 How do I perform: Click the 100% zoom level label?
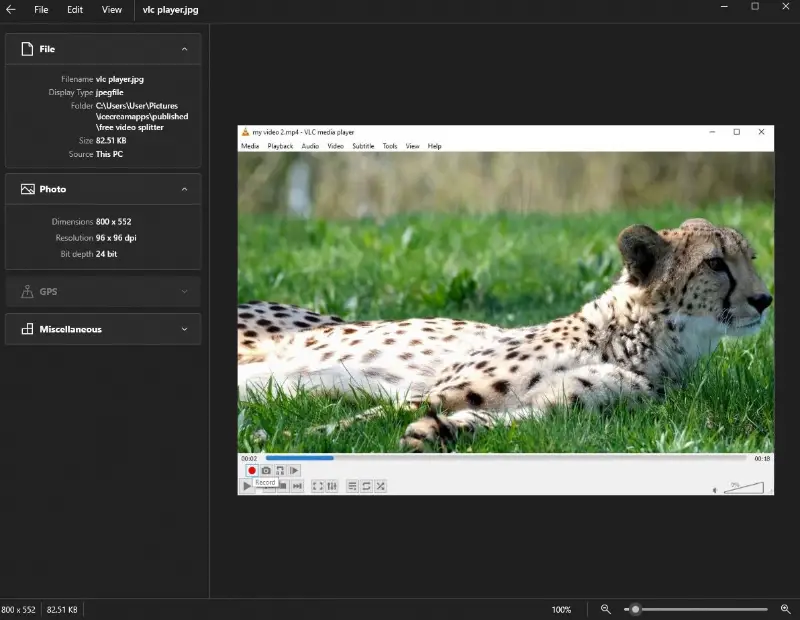[561, 610]
